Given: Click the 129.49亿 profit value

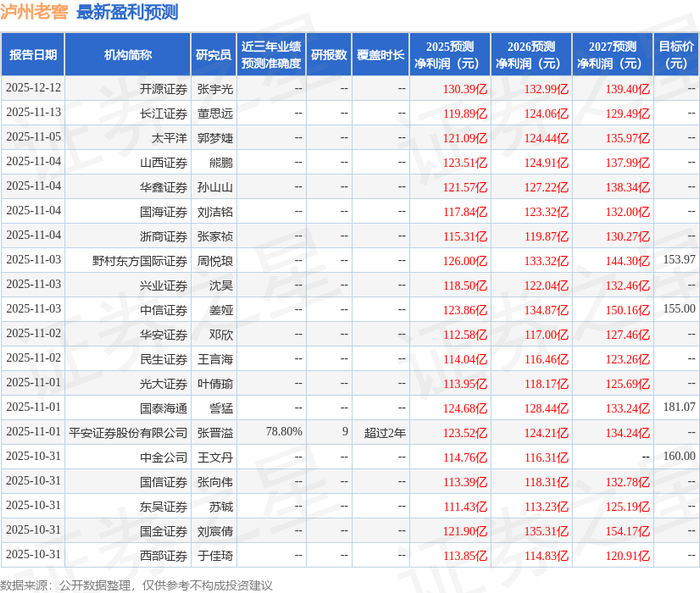Looking at the screenshot, I should click(628, 114).
